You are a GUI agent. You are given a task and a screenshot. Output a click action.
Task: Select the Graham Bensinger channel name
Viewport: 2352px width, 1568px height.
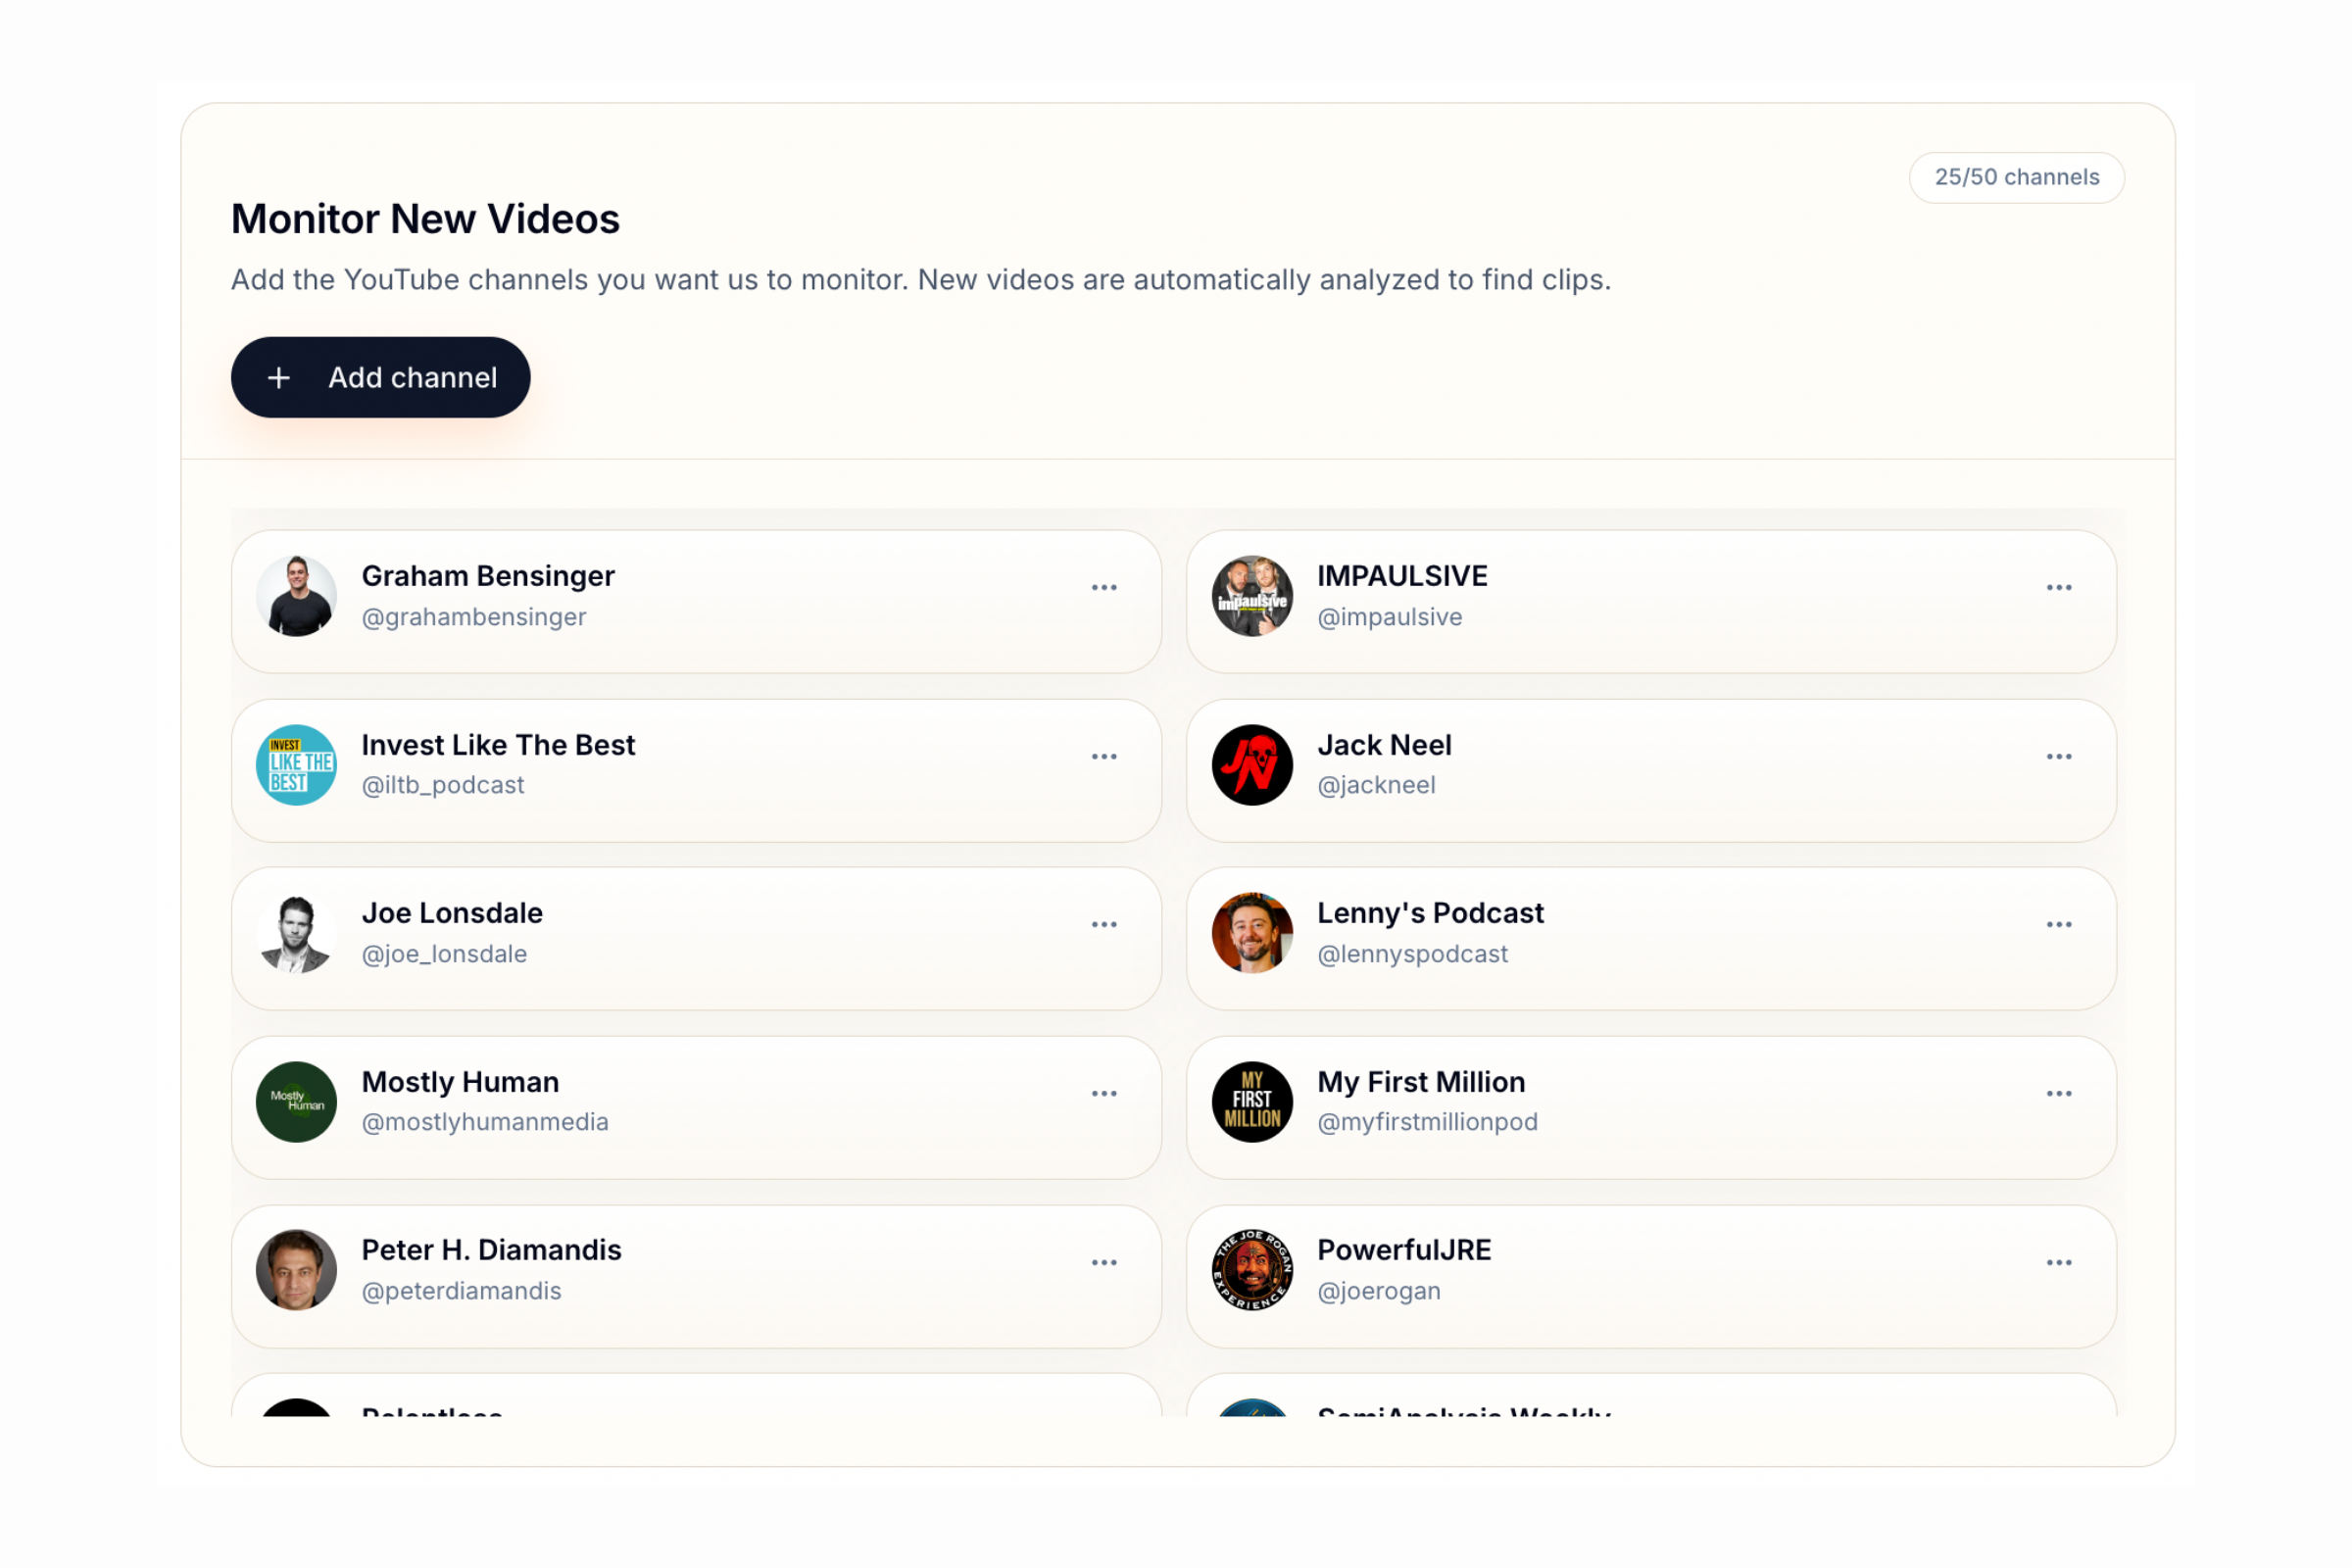pos(488,576)
